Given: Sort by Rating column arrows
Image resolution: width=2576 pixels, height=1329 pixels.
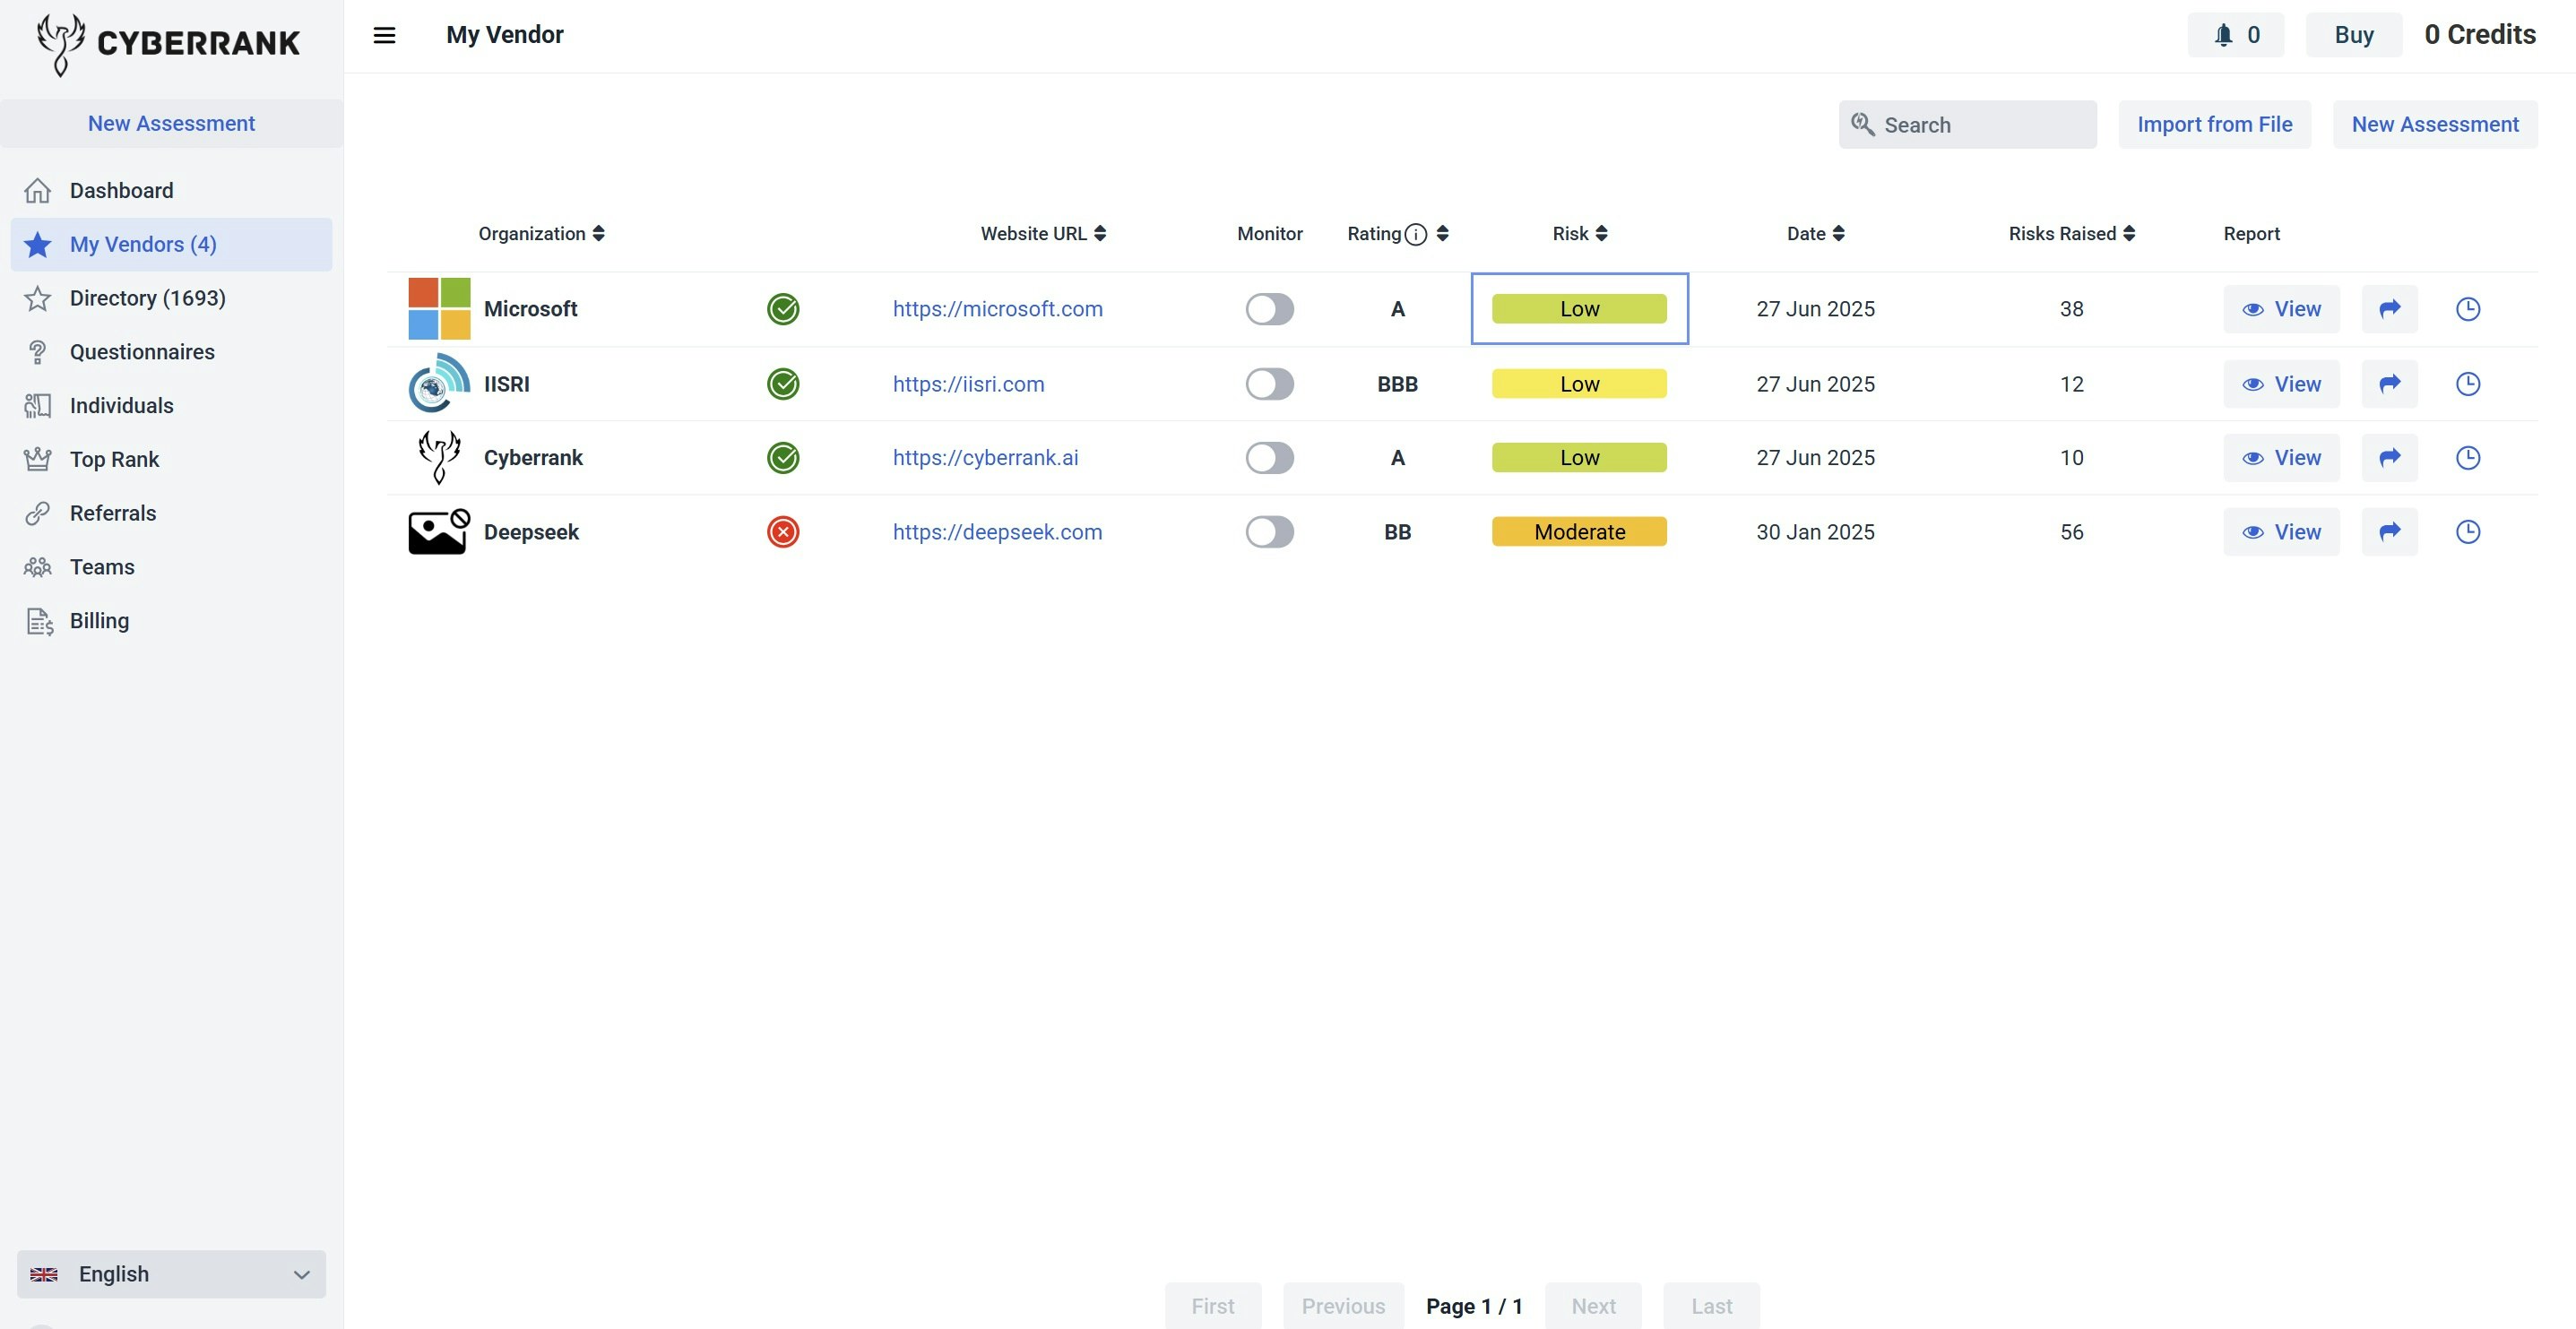Looking at the screenshot, I should 1442,234.
